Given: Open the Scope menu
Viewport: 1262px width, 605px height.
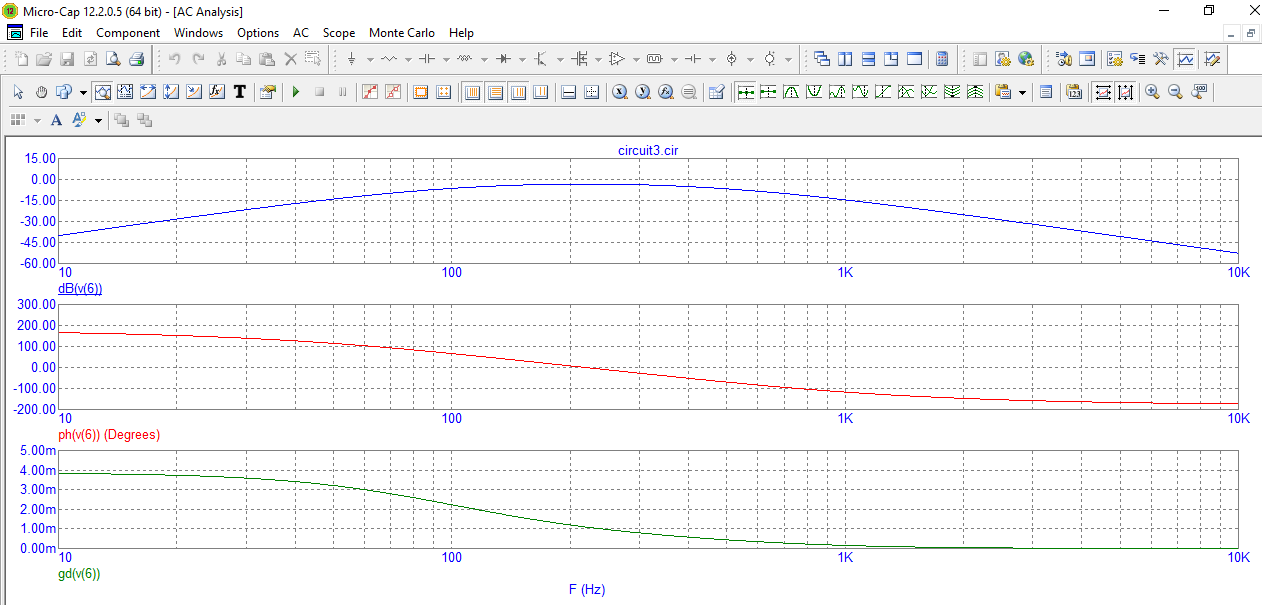Looking at the screenshot, I should click(x=339, y=33).
